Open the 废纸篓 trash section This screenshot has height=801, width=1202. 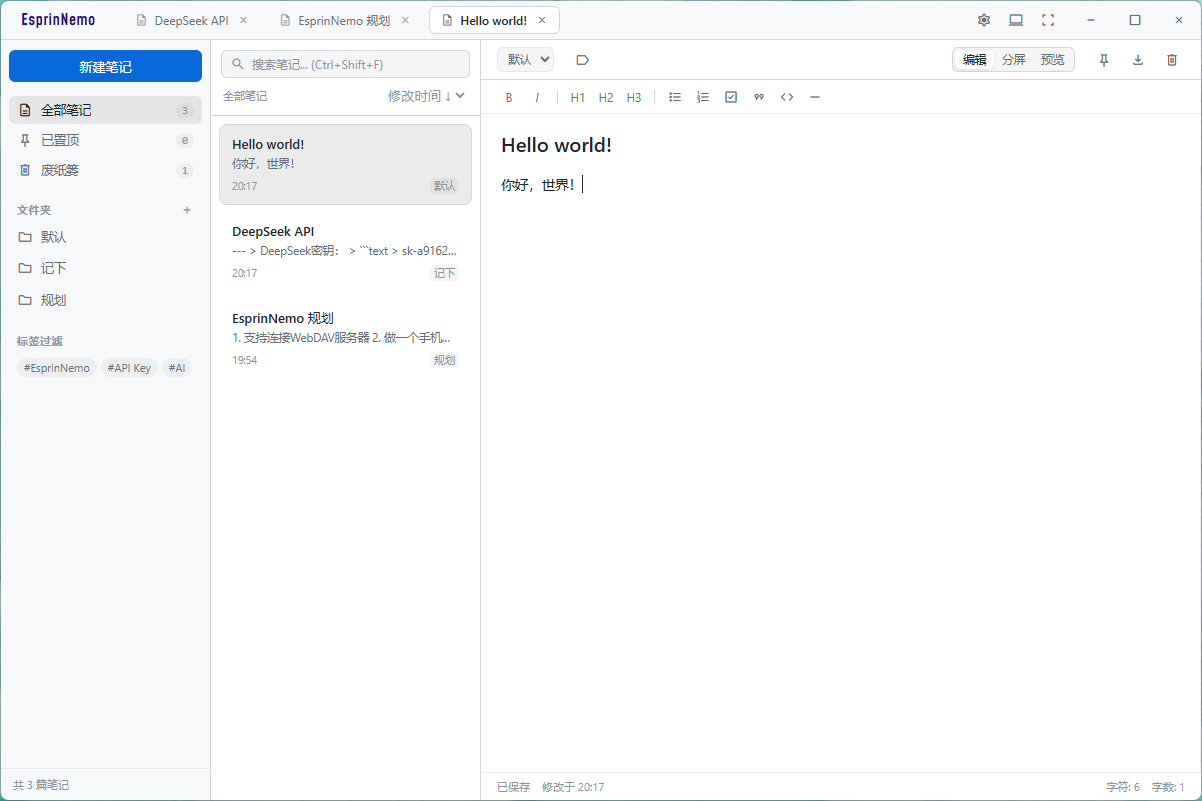click(105, 170)
